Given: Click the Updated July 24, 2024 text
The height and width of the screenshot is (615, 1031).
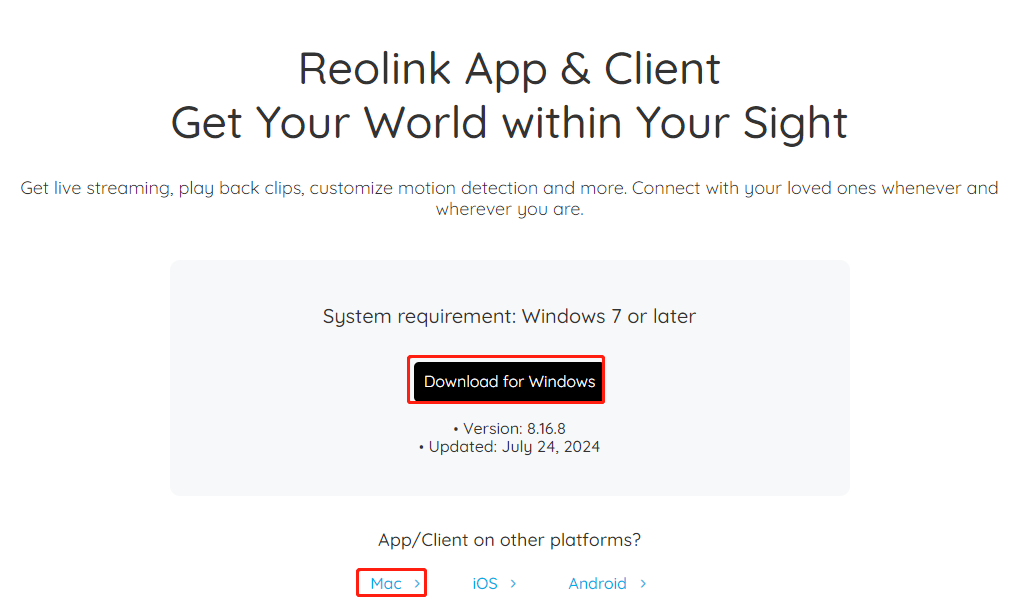Looking at the screenshot, I should point(515,447).
